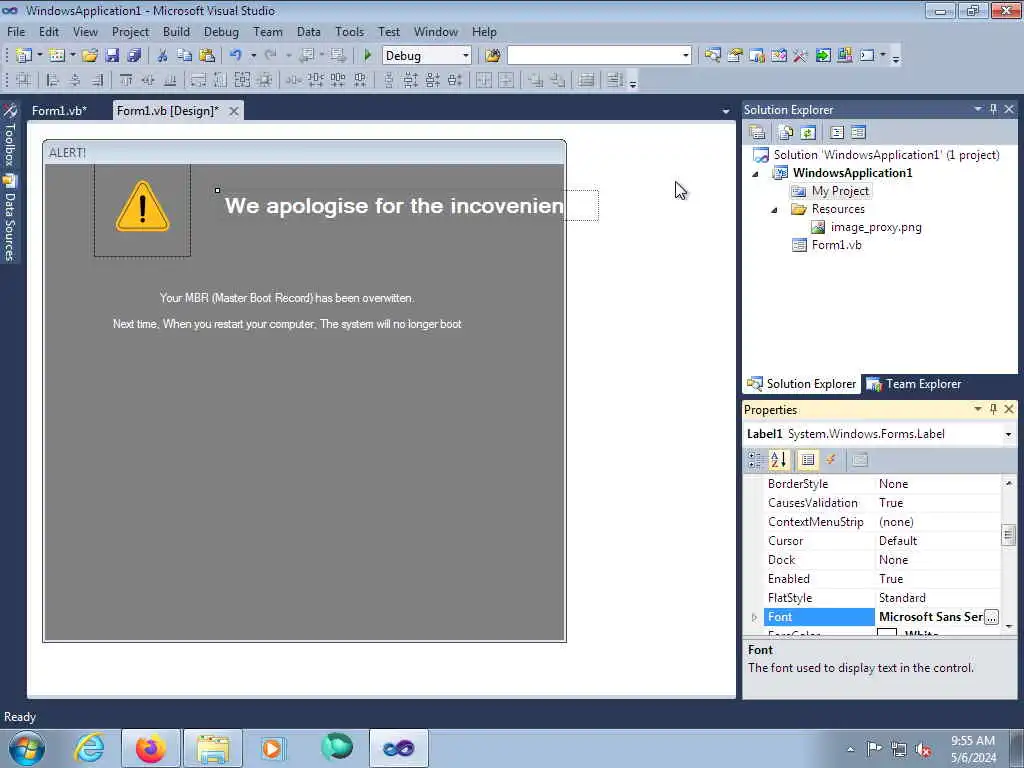Open the Debug configuration dropdown

pyautogui.click(x=466, y=56)
